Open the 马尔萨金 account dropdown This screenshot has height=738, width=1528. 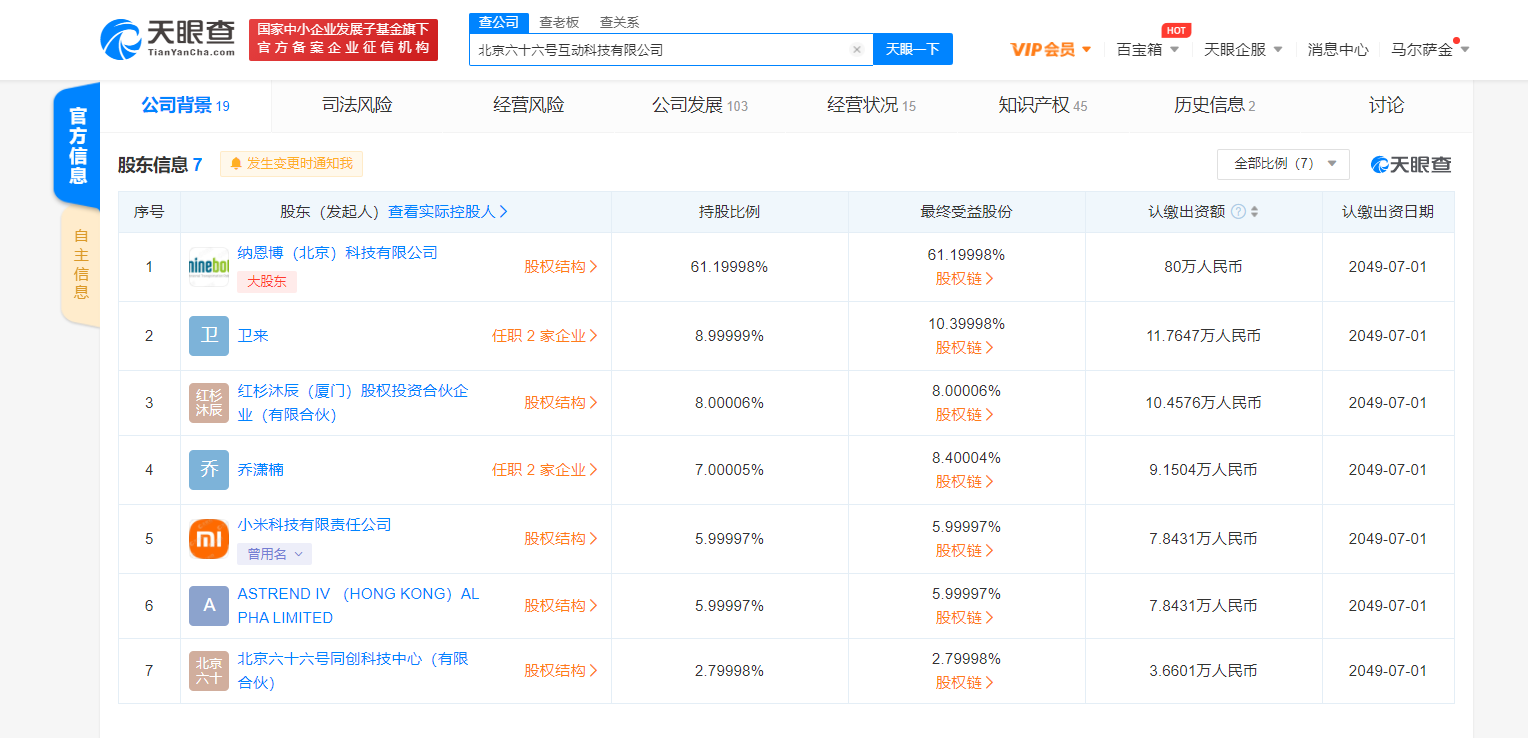click(1429, 47)
